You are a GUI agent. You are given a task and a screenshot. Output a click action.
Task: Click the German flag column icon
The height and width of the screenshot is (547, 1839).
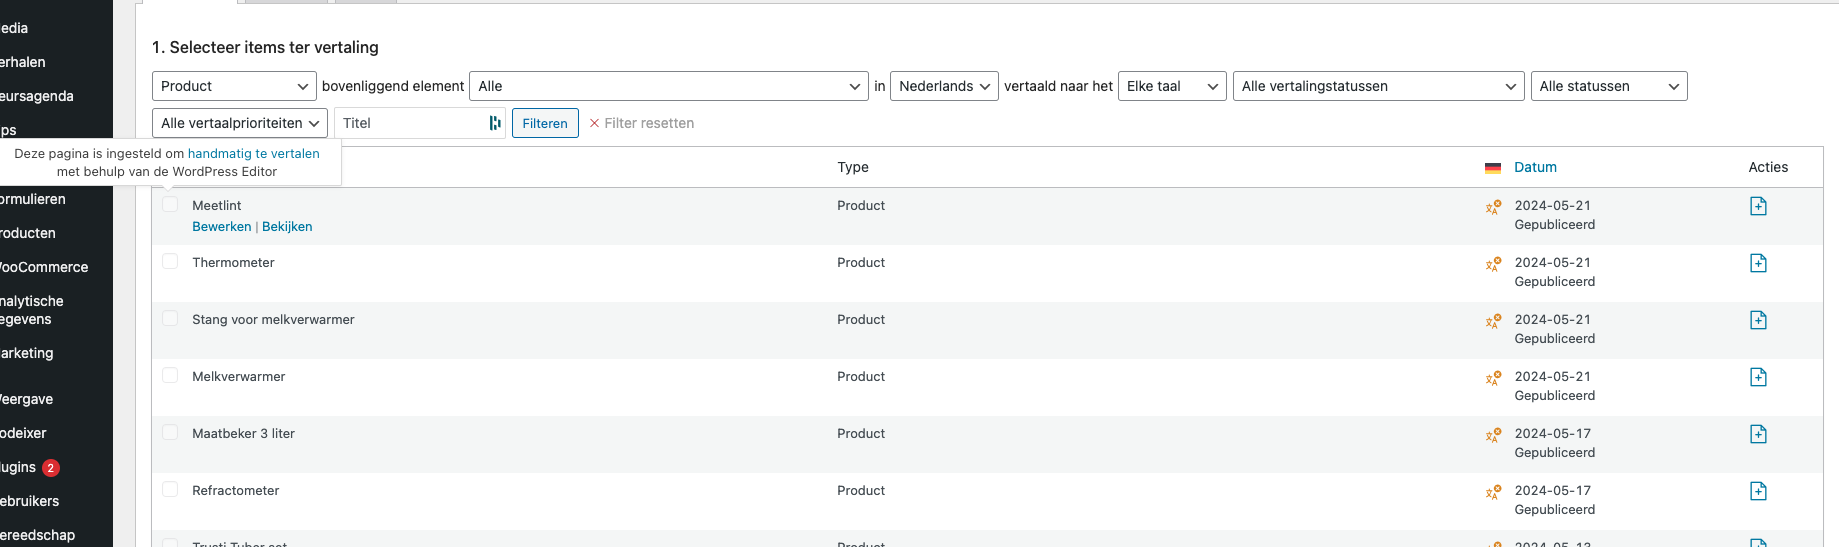click(1493, 168)
